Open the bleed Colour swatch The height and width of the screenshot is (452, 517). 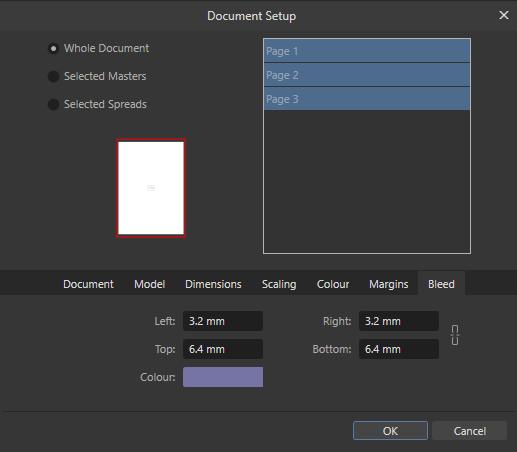(223, 377)
